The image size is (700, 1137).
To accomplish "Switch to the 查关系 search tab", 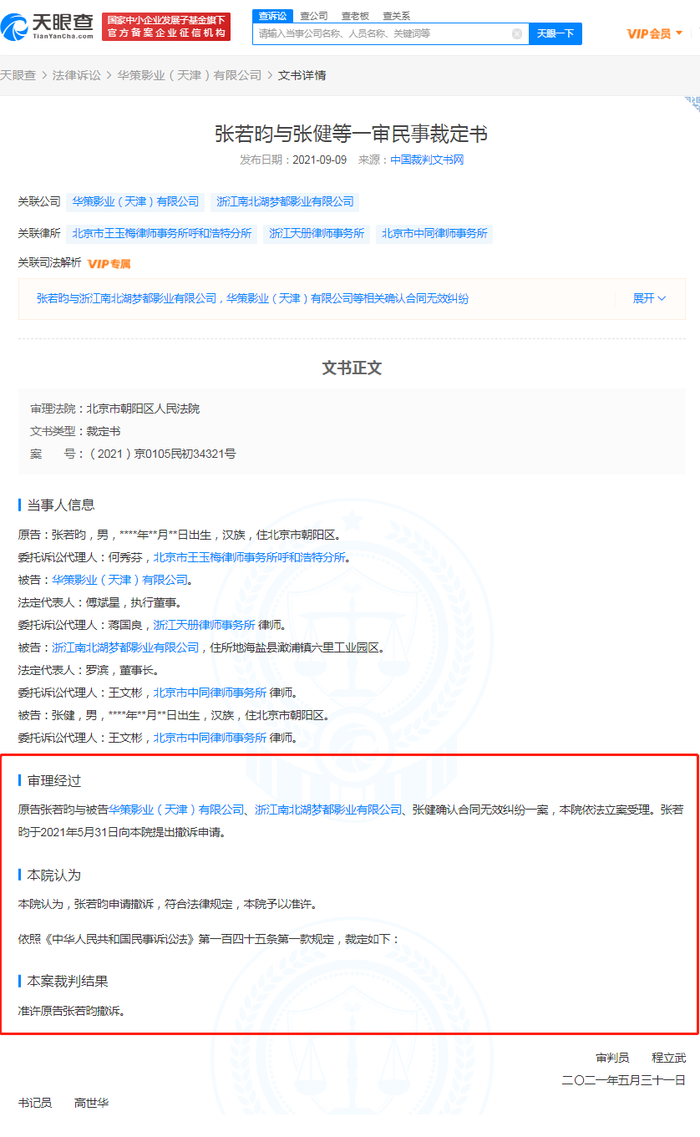I will click(397, 16).
